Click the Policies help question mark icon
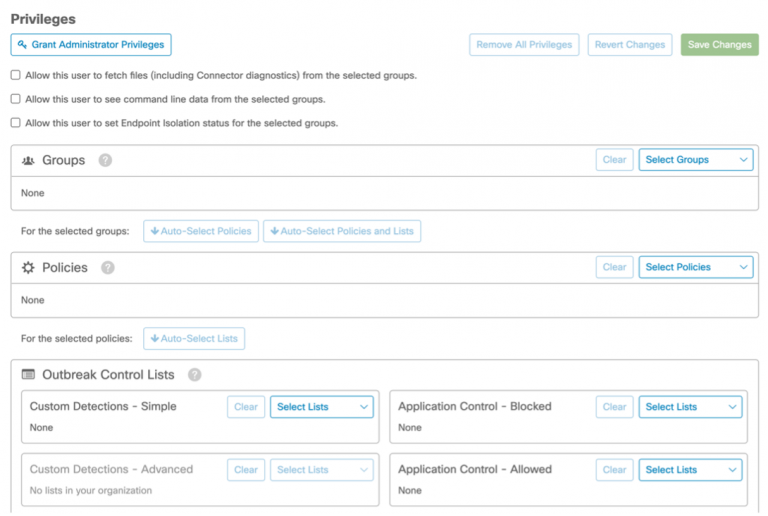Image resolution: width=768 pixels, height=516 pixels. 108,267
